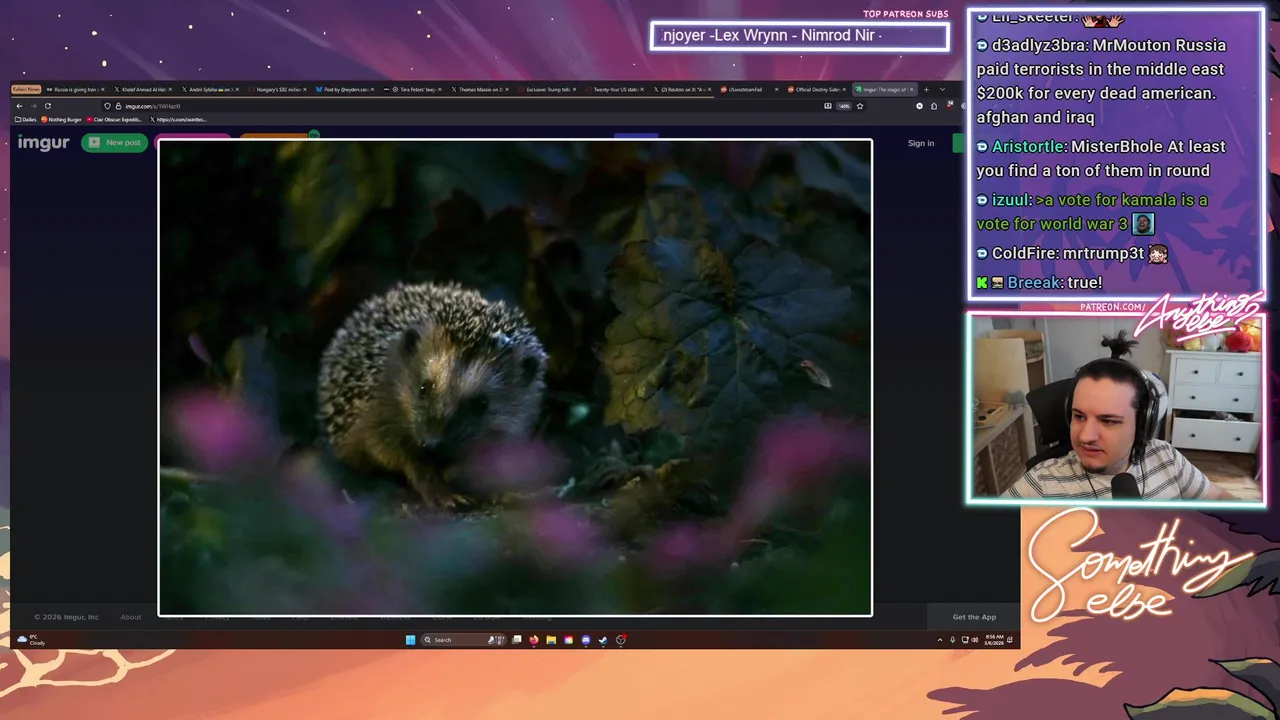
Task: Go back with the browser back arrow
Action: [19, 106]
